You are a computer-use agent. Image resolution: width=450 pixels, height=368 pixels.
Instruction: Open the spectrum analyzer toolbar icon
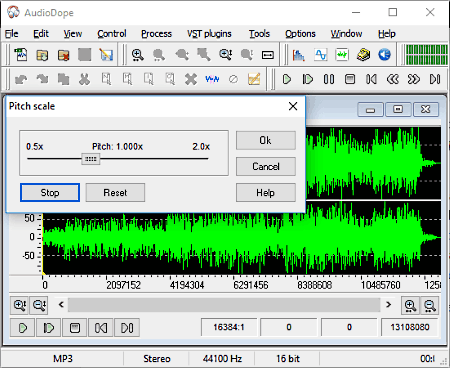[x=299, y=55]
